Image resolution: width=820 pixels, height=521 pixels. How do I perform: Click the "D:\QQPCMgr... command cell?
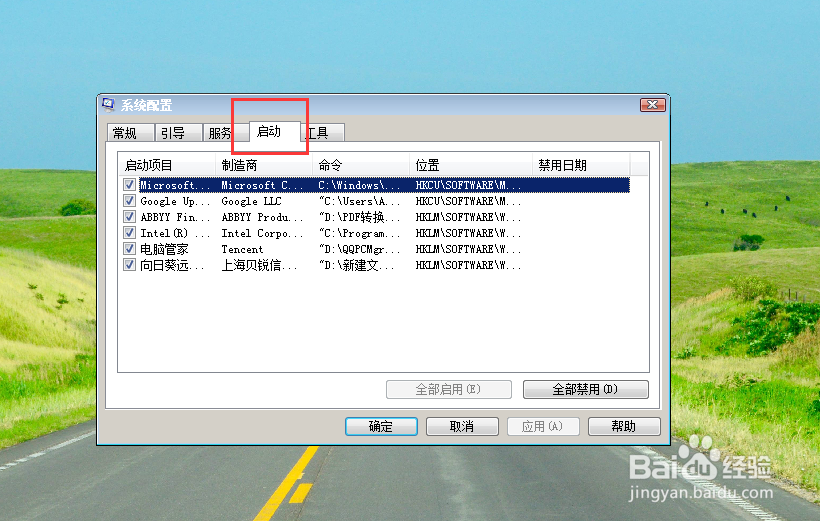point(359,250)
